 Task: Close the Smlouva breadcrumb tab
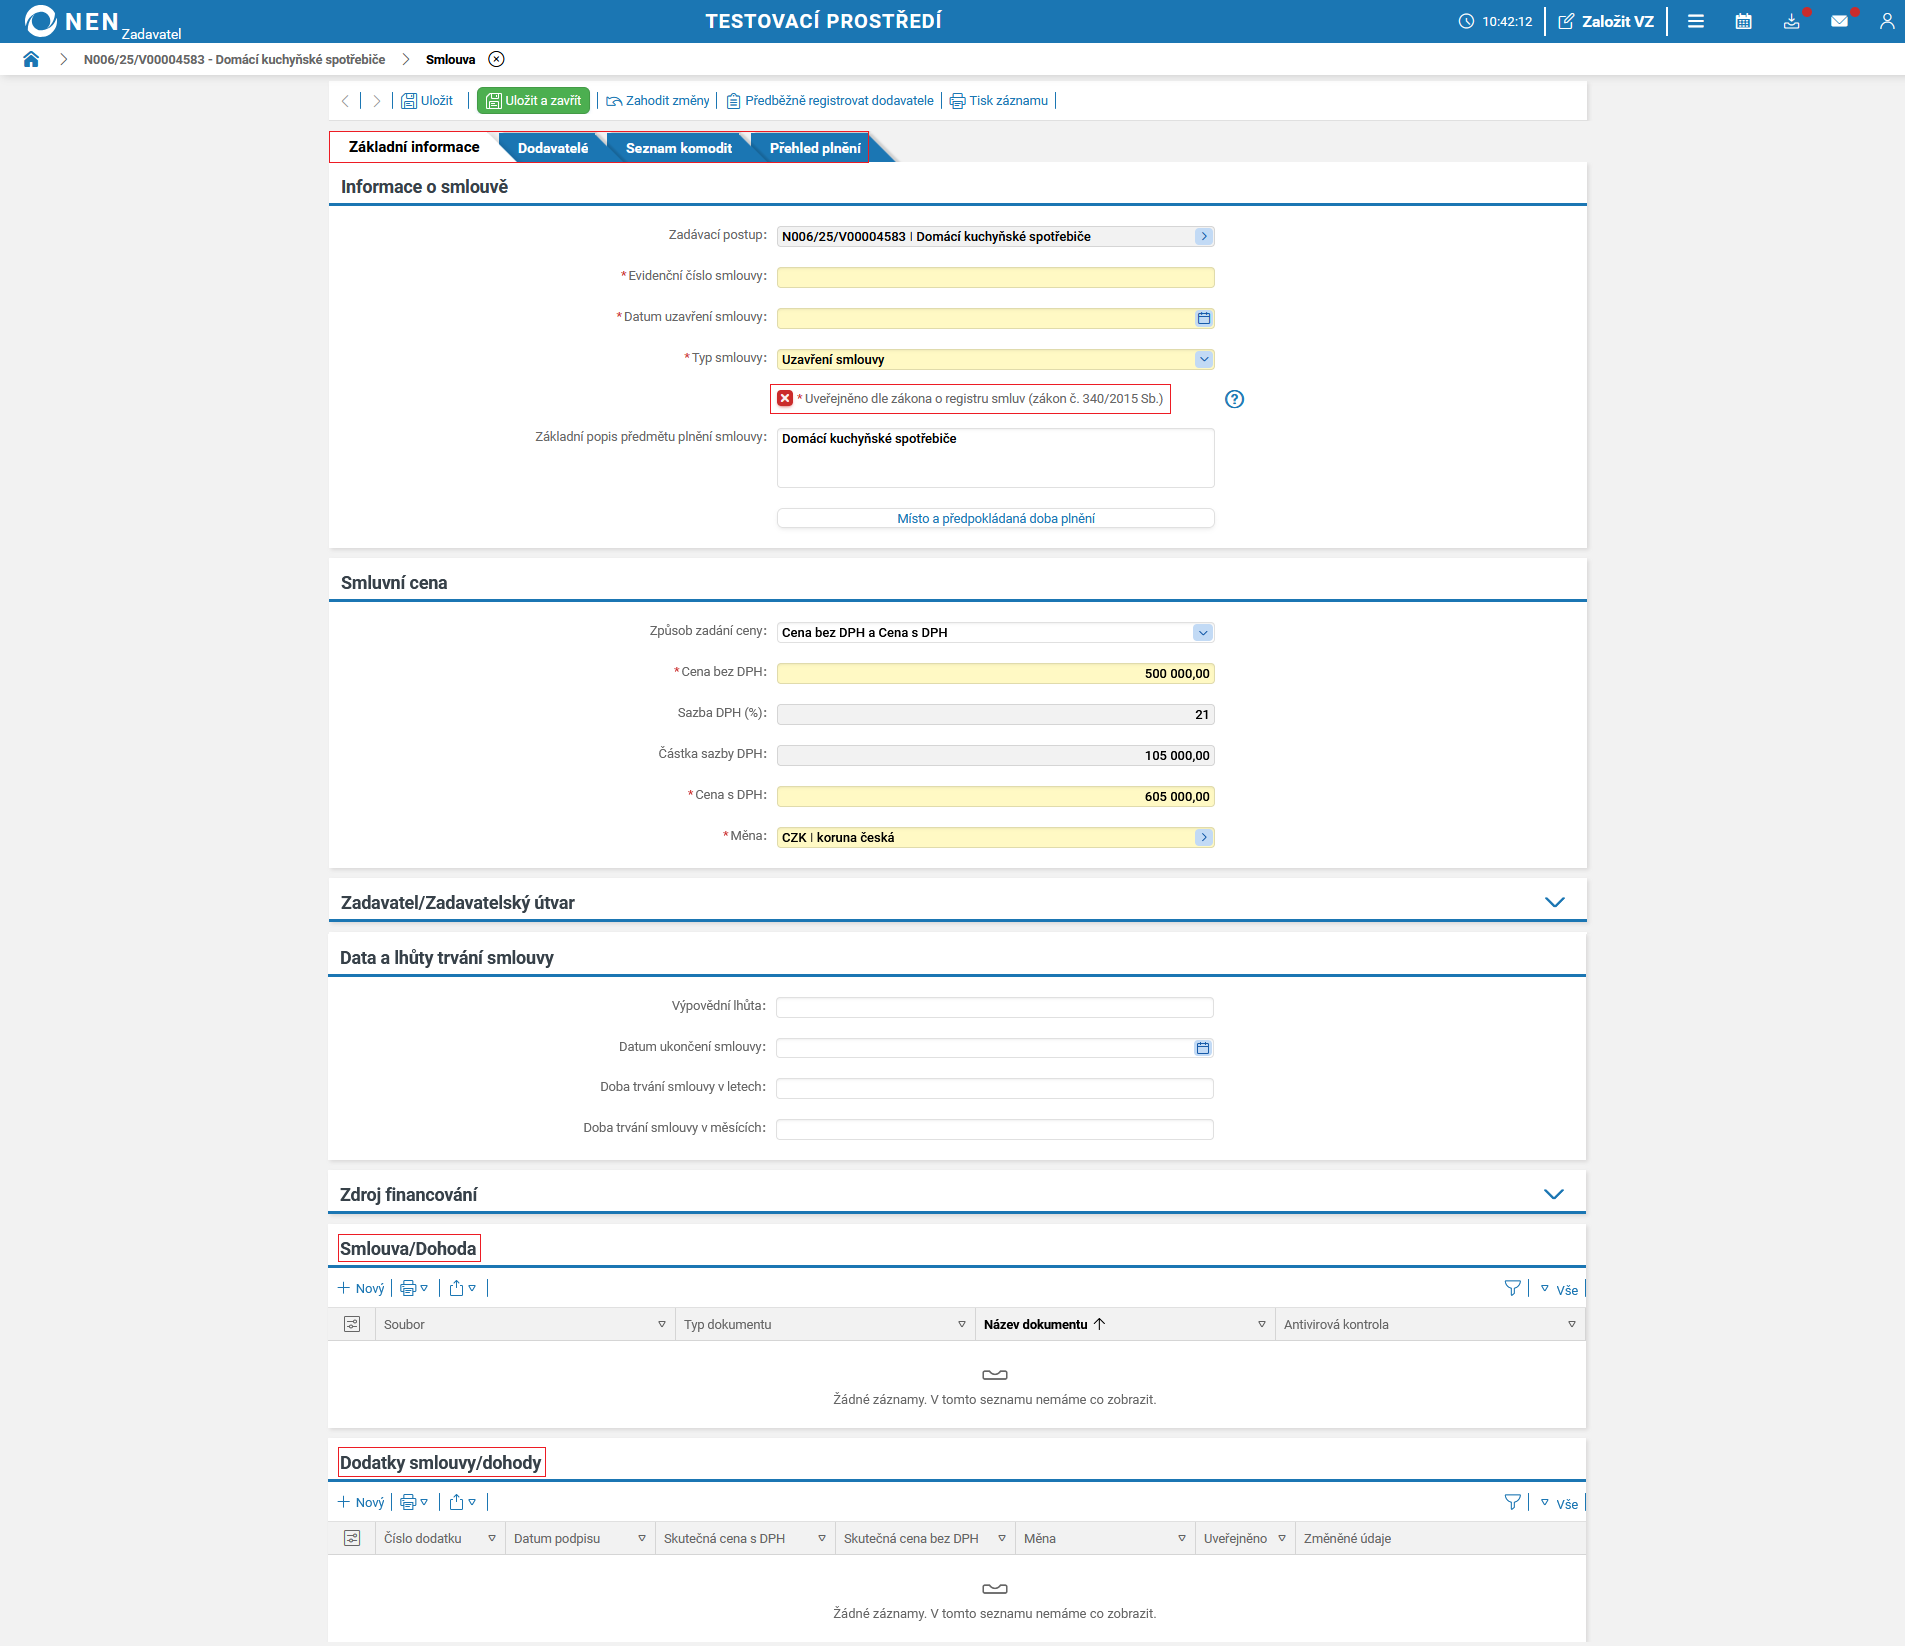point(496,59)
